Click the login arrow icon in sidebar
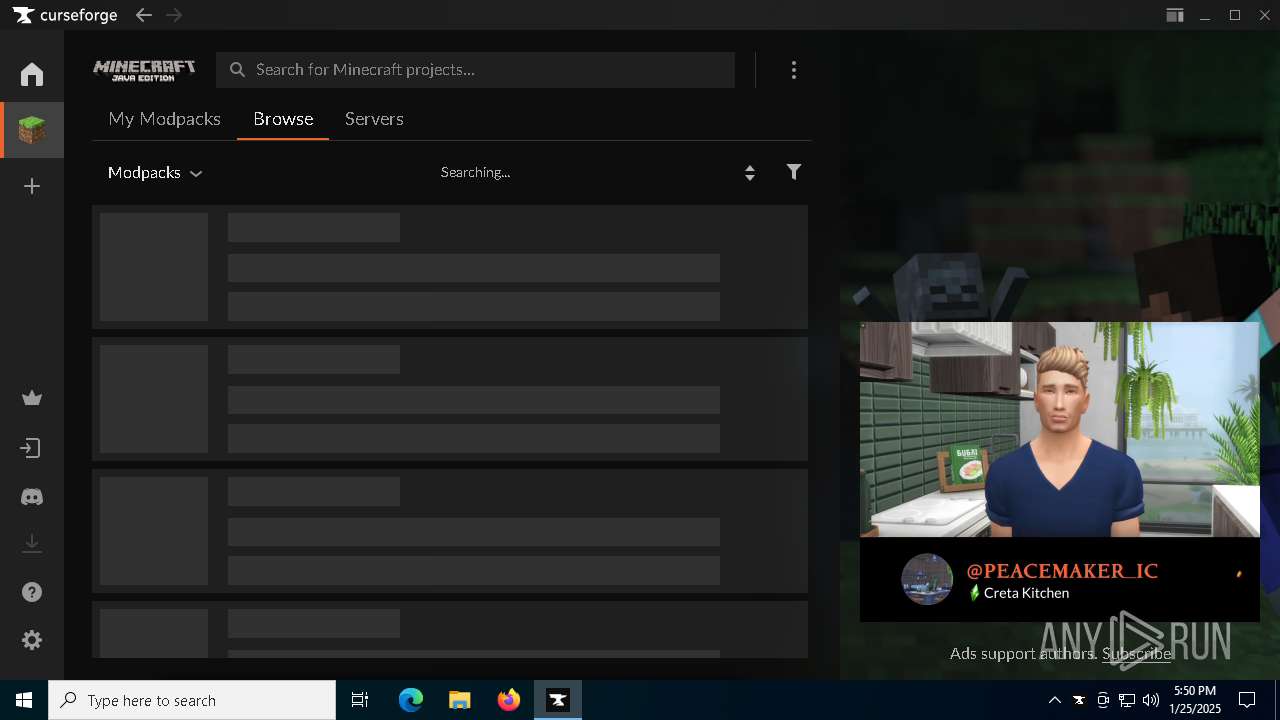 pyautogui.click(x=32, y=448)
